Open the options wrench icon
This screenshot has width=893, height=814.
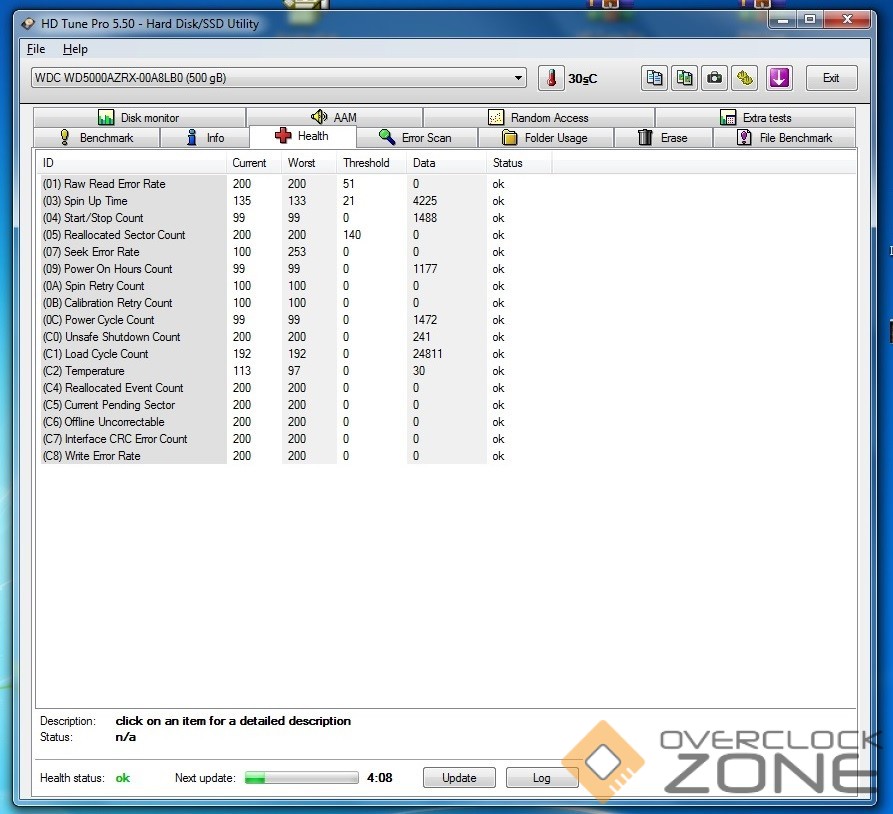point(745,78)
